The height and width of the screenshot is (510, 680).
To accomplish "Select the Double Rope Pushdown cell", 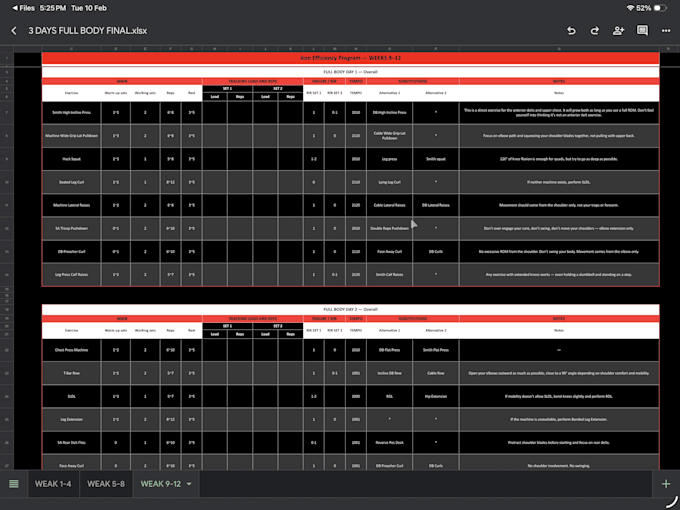I will pyautogui.click(x=389, y=228).
